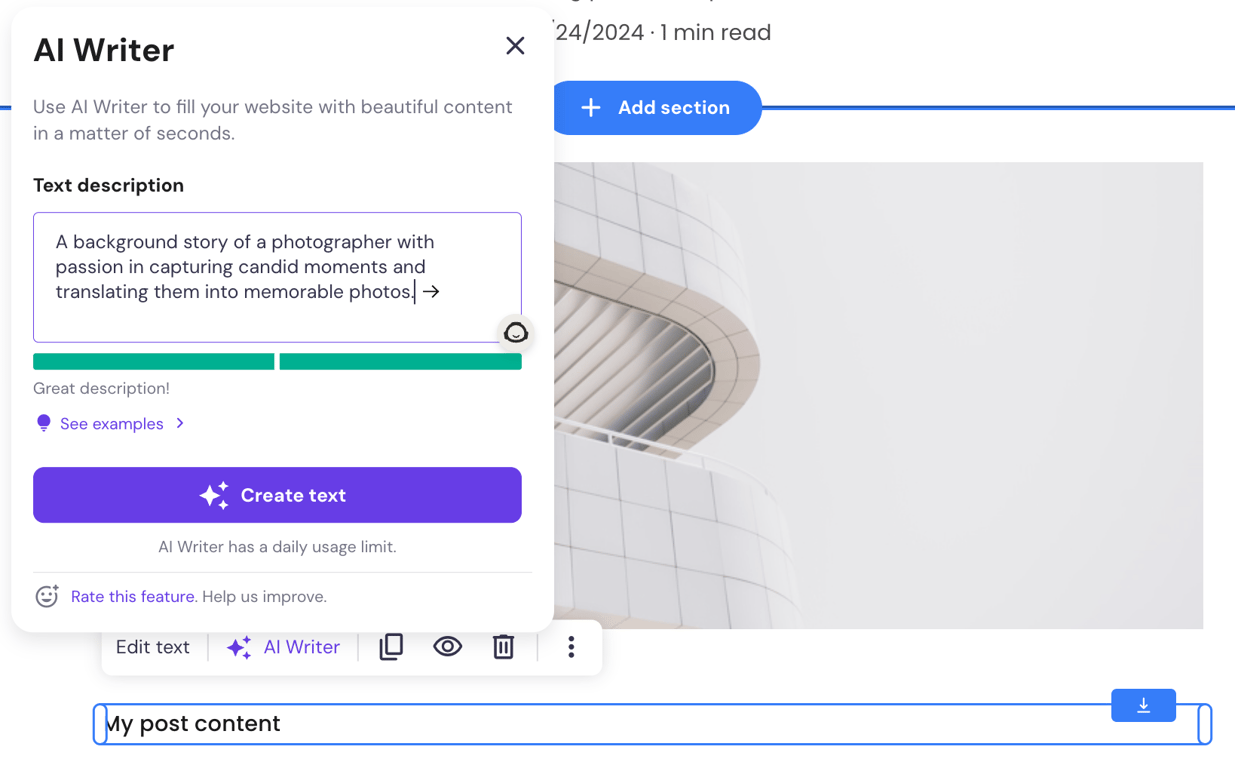
Task: Click the smiley icon near Rate this feature
Action: (46, 596)
